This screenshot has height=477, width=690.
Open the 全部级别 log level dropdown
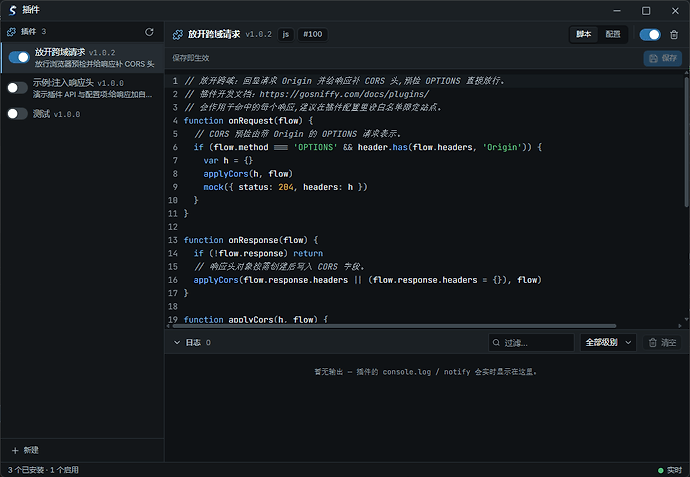608,342
